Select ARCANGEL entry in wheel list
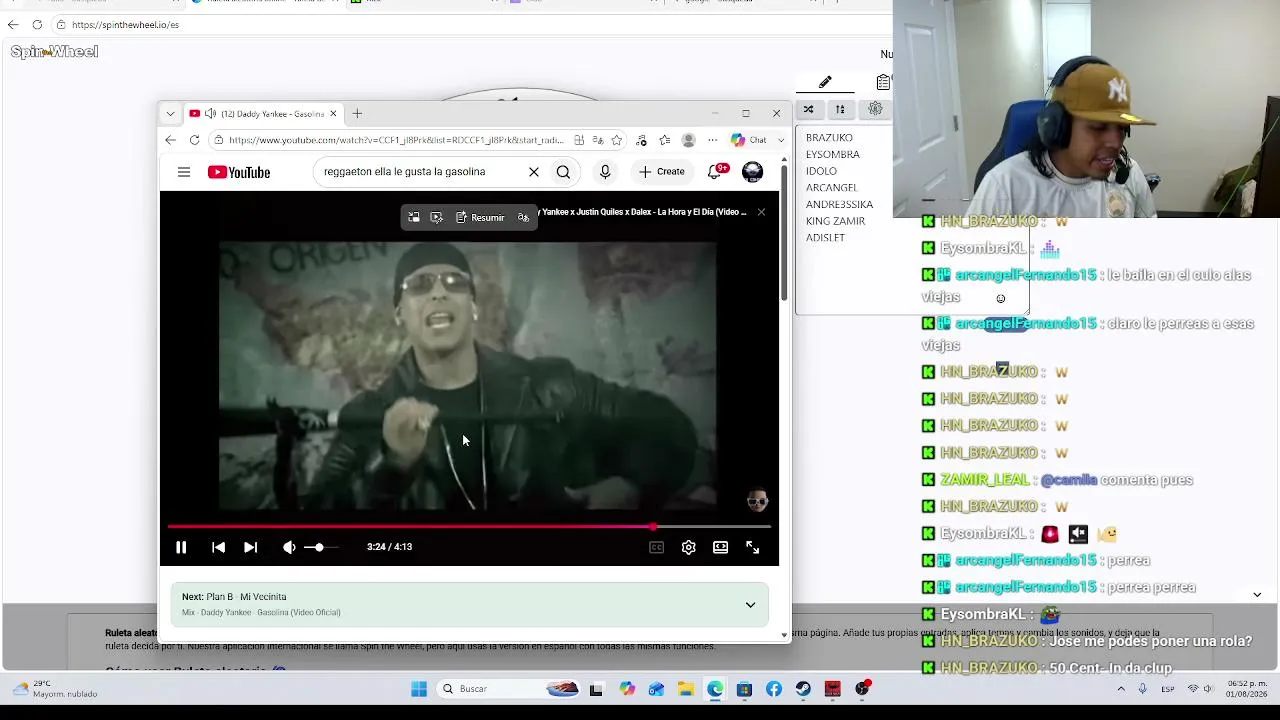1280x720 pixels. click(831, 188)
